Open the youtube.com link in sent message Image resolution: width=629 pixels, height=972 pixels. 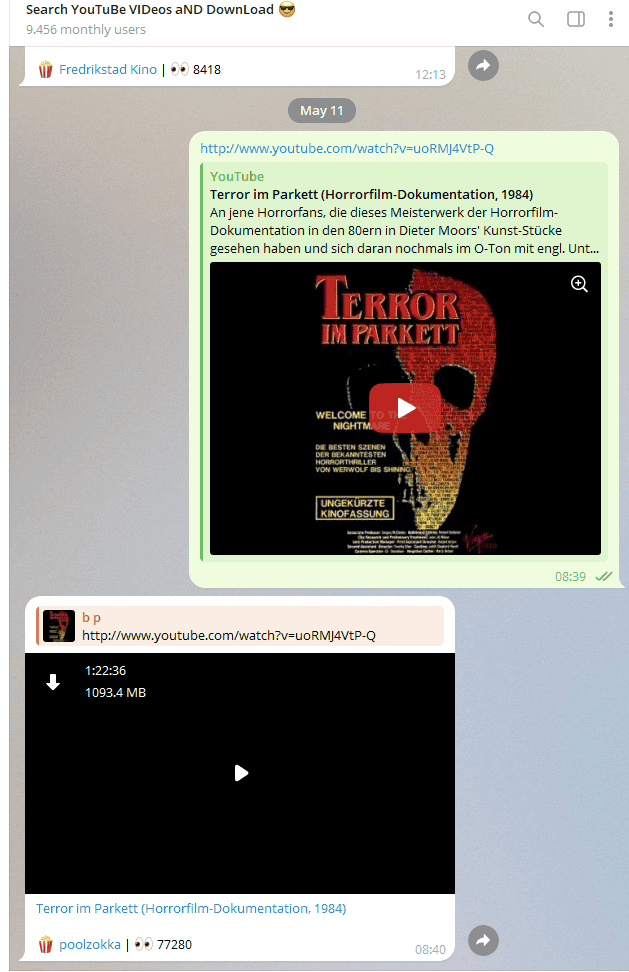coord(347,148)
